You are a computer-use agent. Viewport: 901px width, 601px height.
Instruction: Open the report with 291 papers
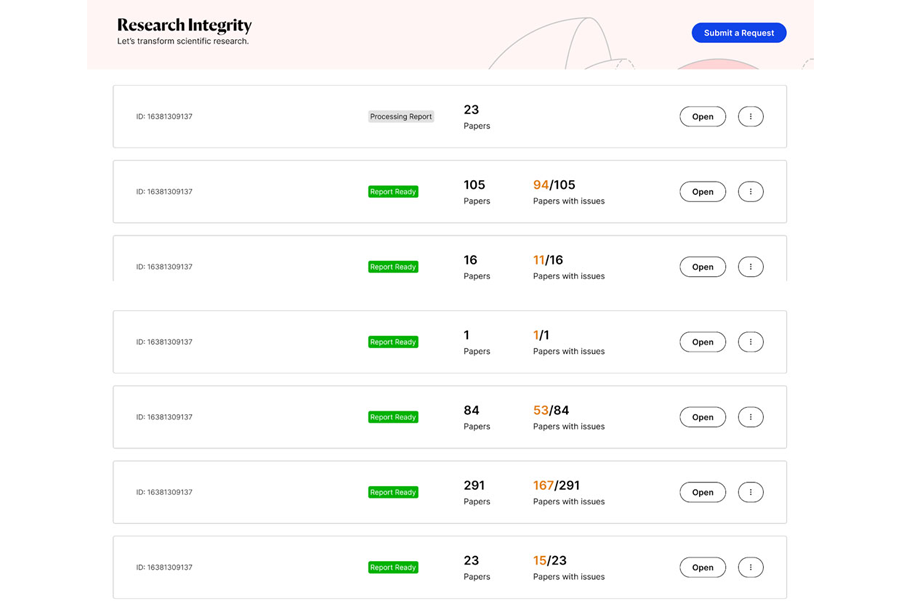click(702, 492)
